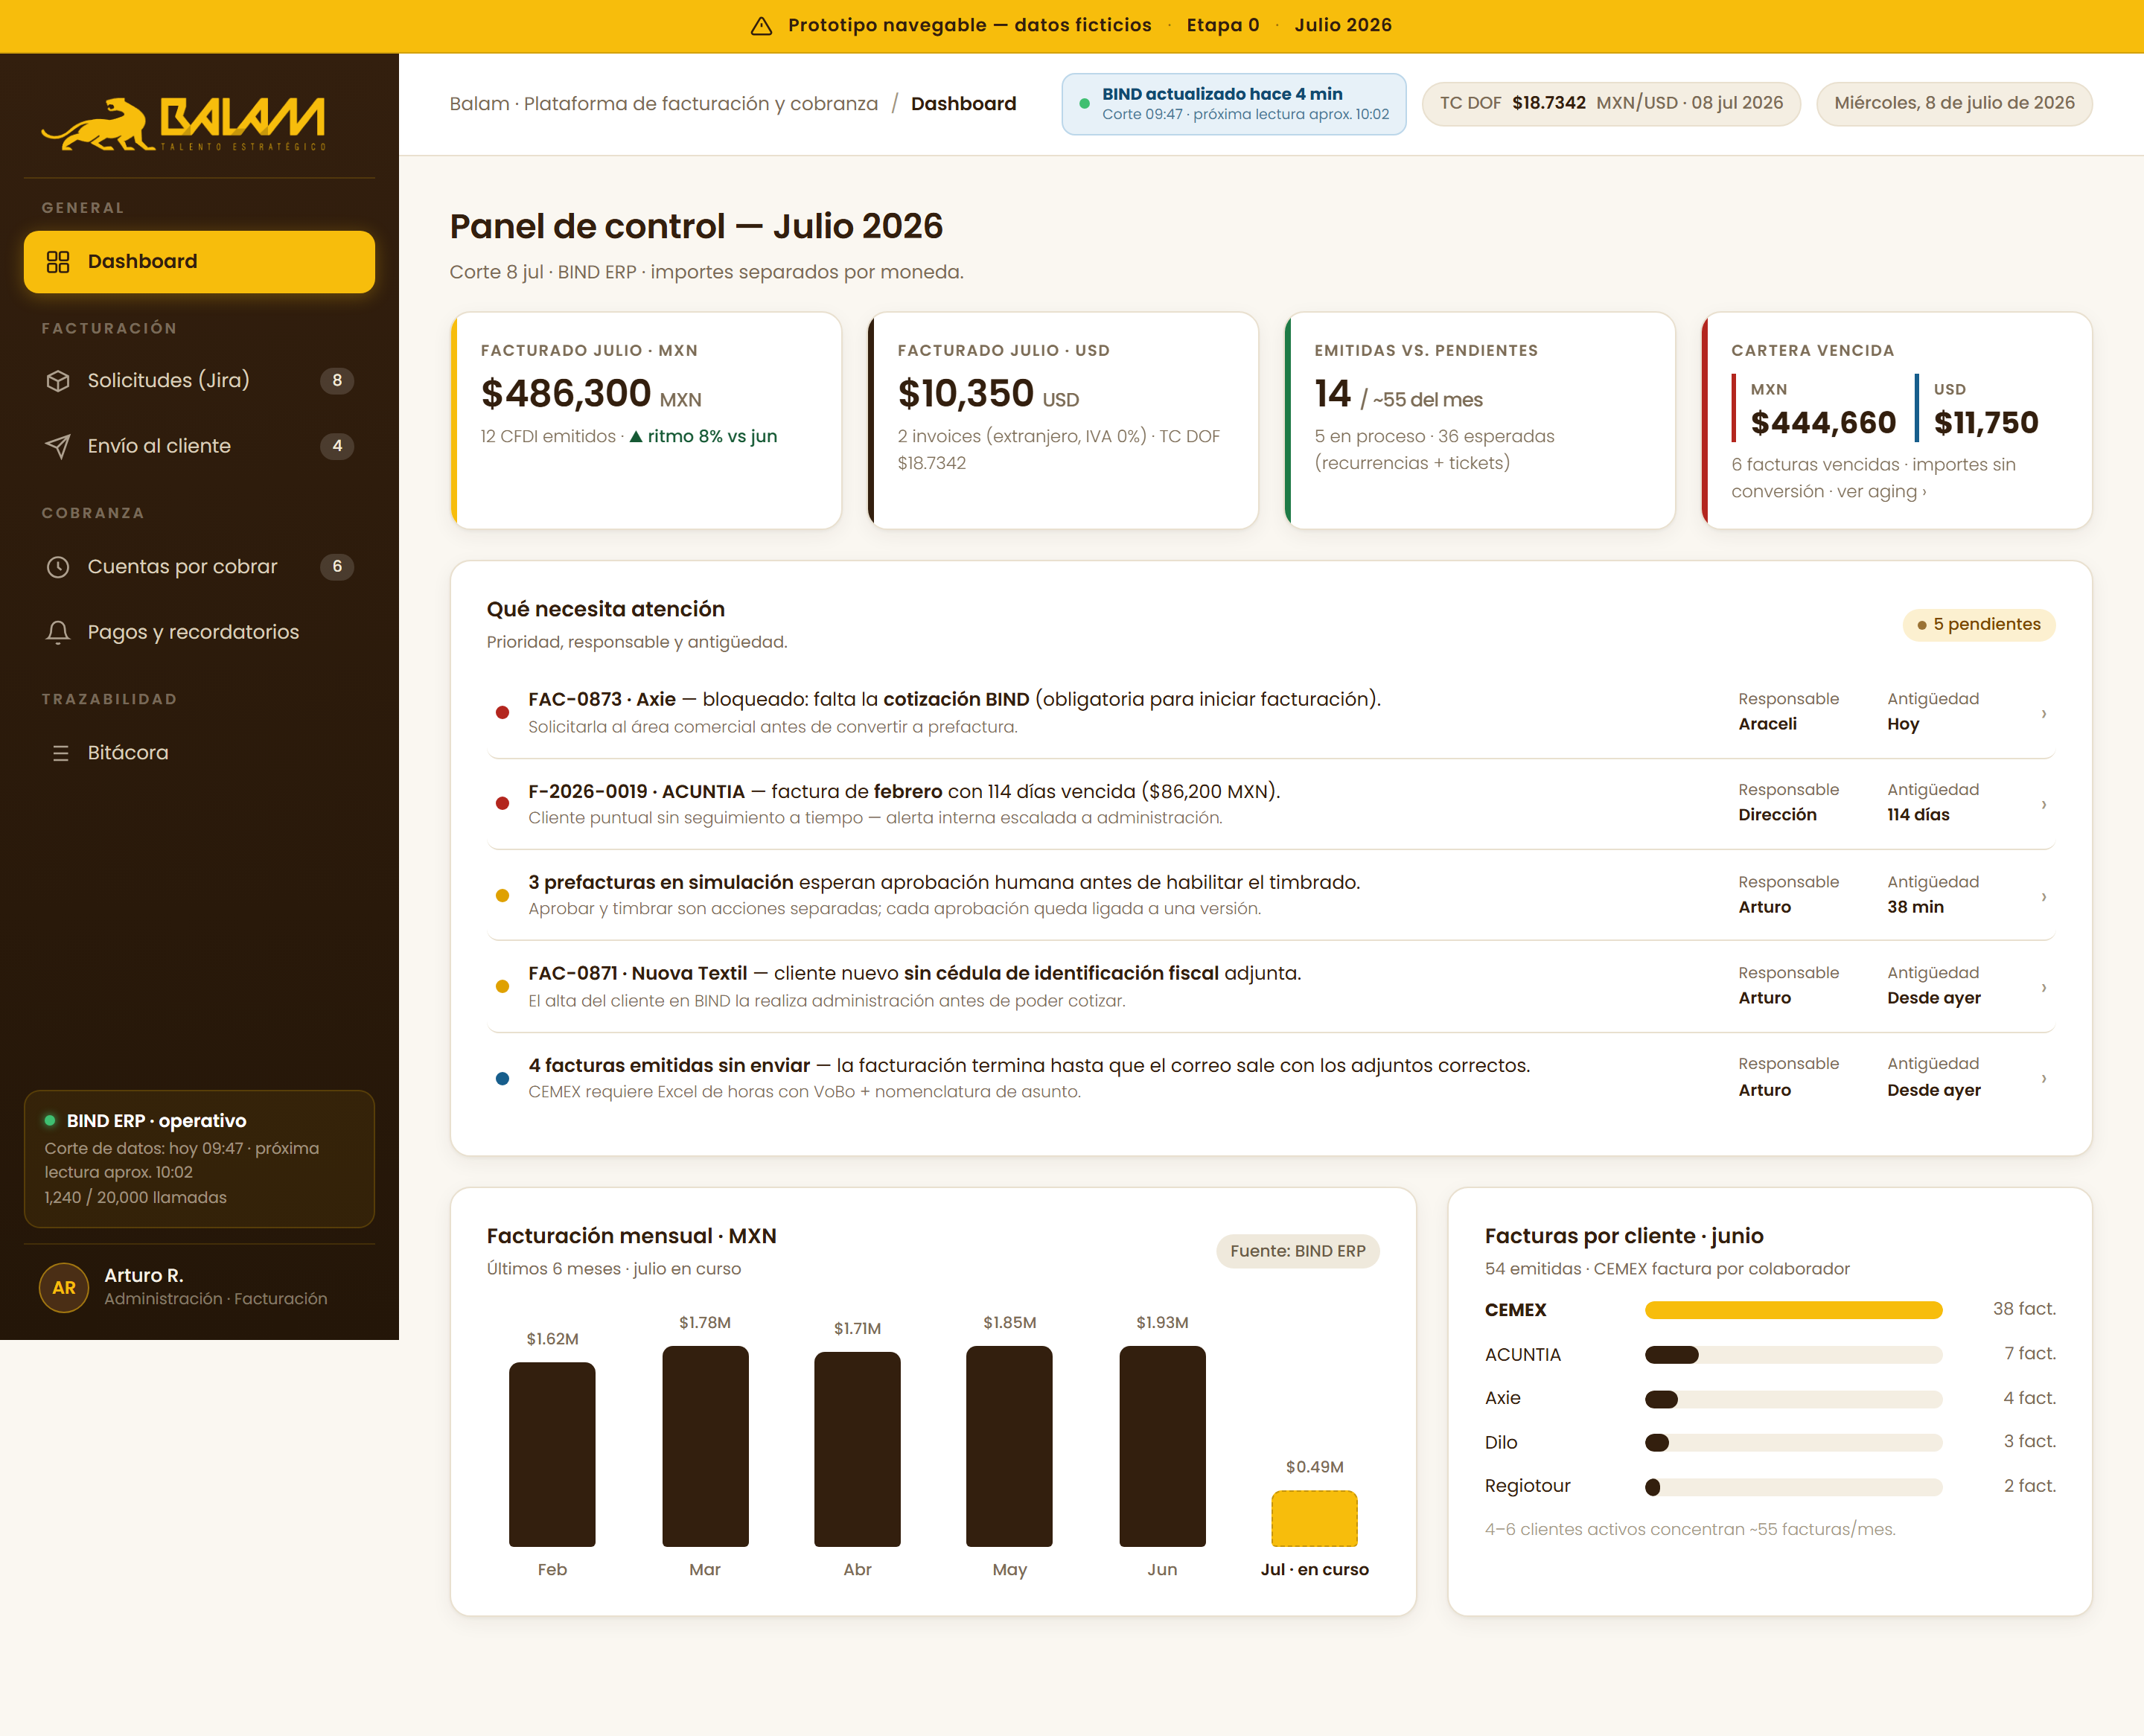The image size is (2144, 1736).
Task: Click the warning triangle in prototype banner
Action: coord(761,26)
